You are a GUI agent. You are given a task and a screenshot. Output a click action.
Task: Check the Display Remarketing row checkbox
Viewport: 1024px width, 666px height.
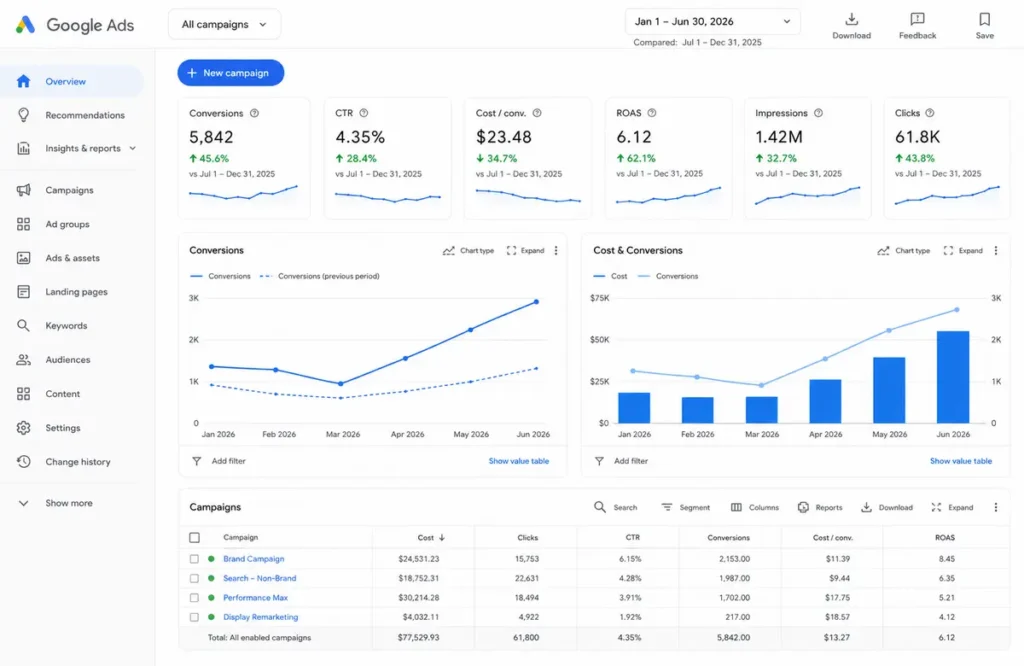click(194, 617)
